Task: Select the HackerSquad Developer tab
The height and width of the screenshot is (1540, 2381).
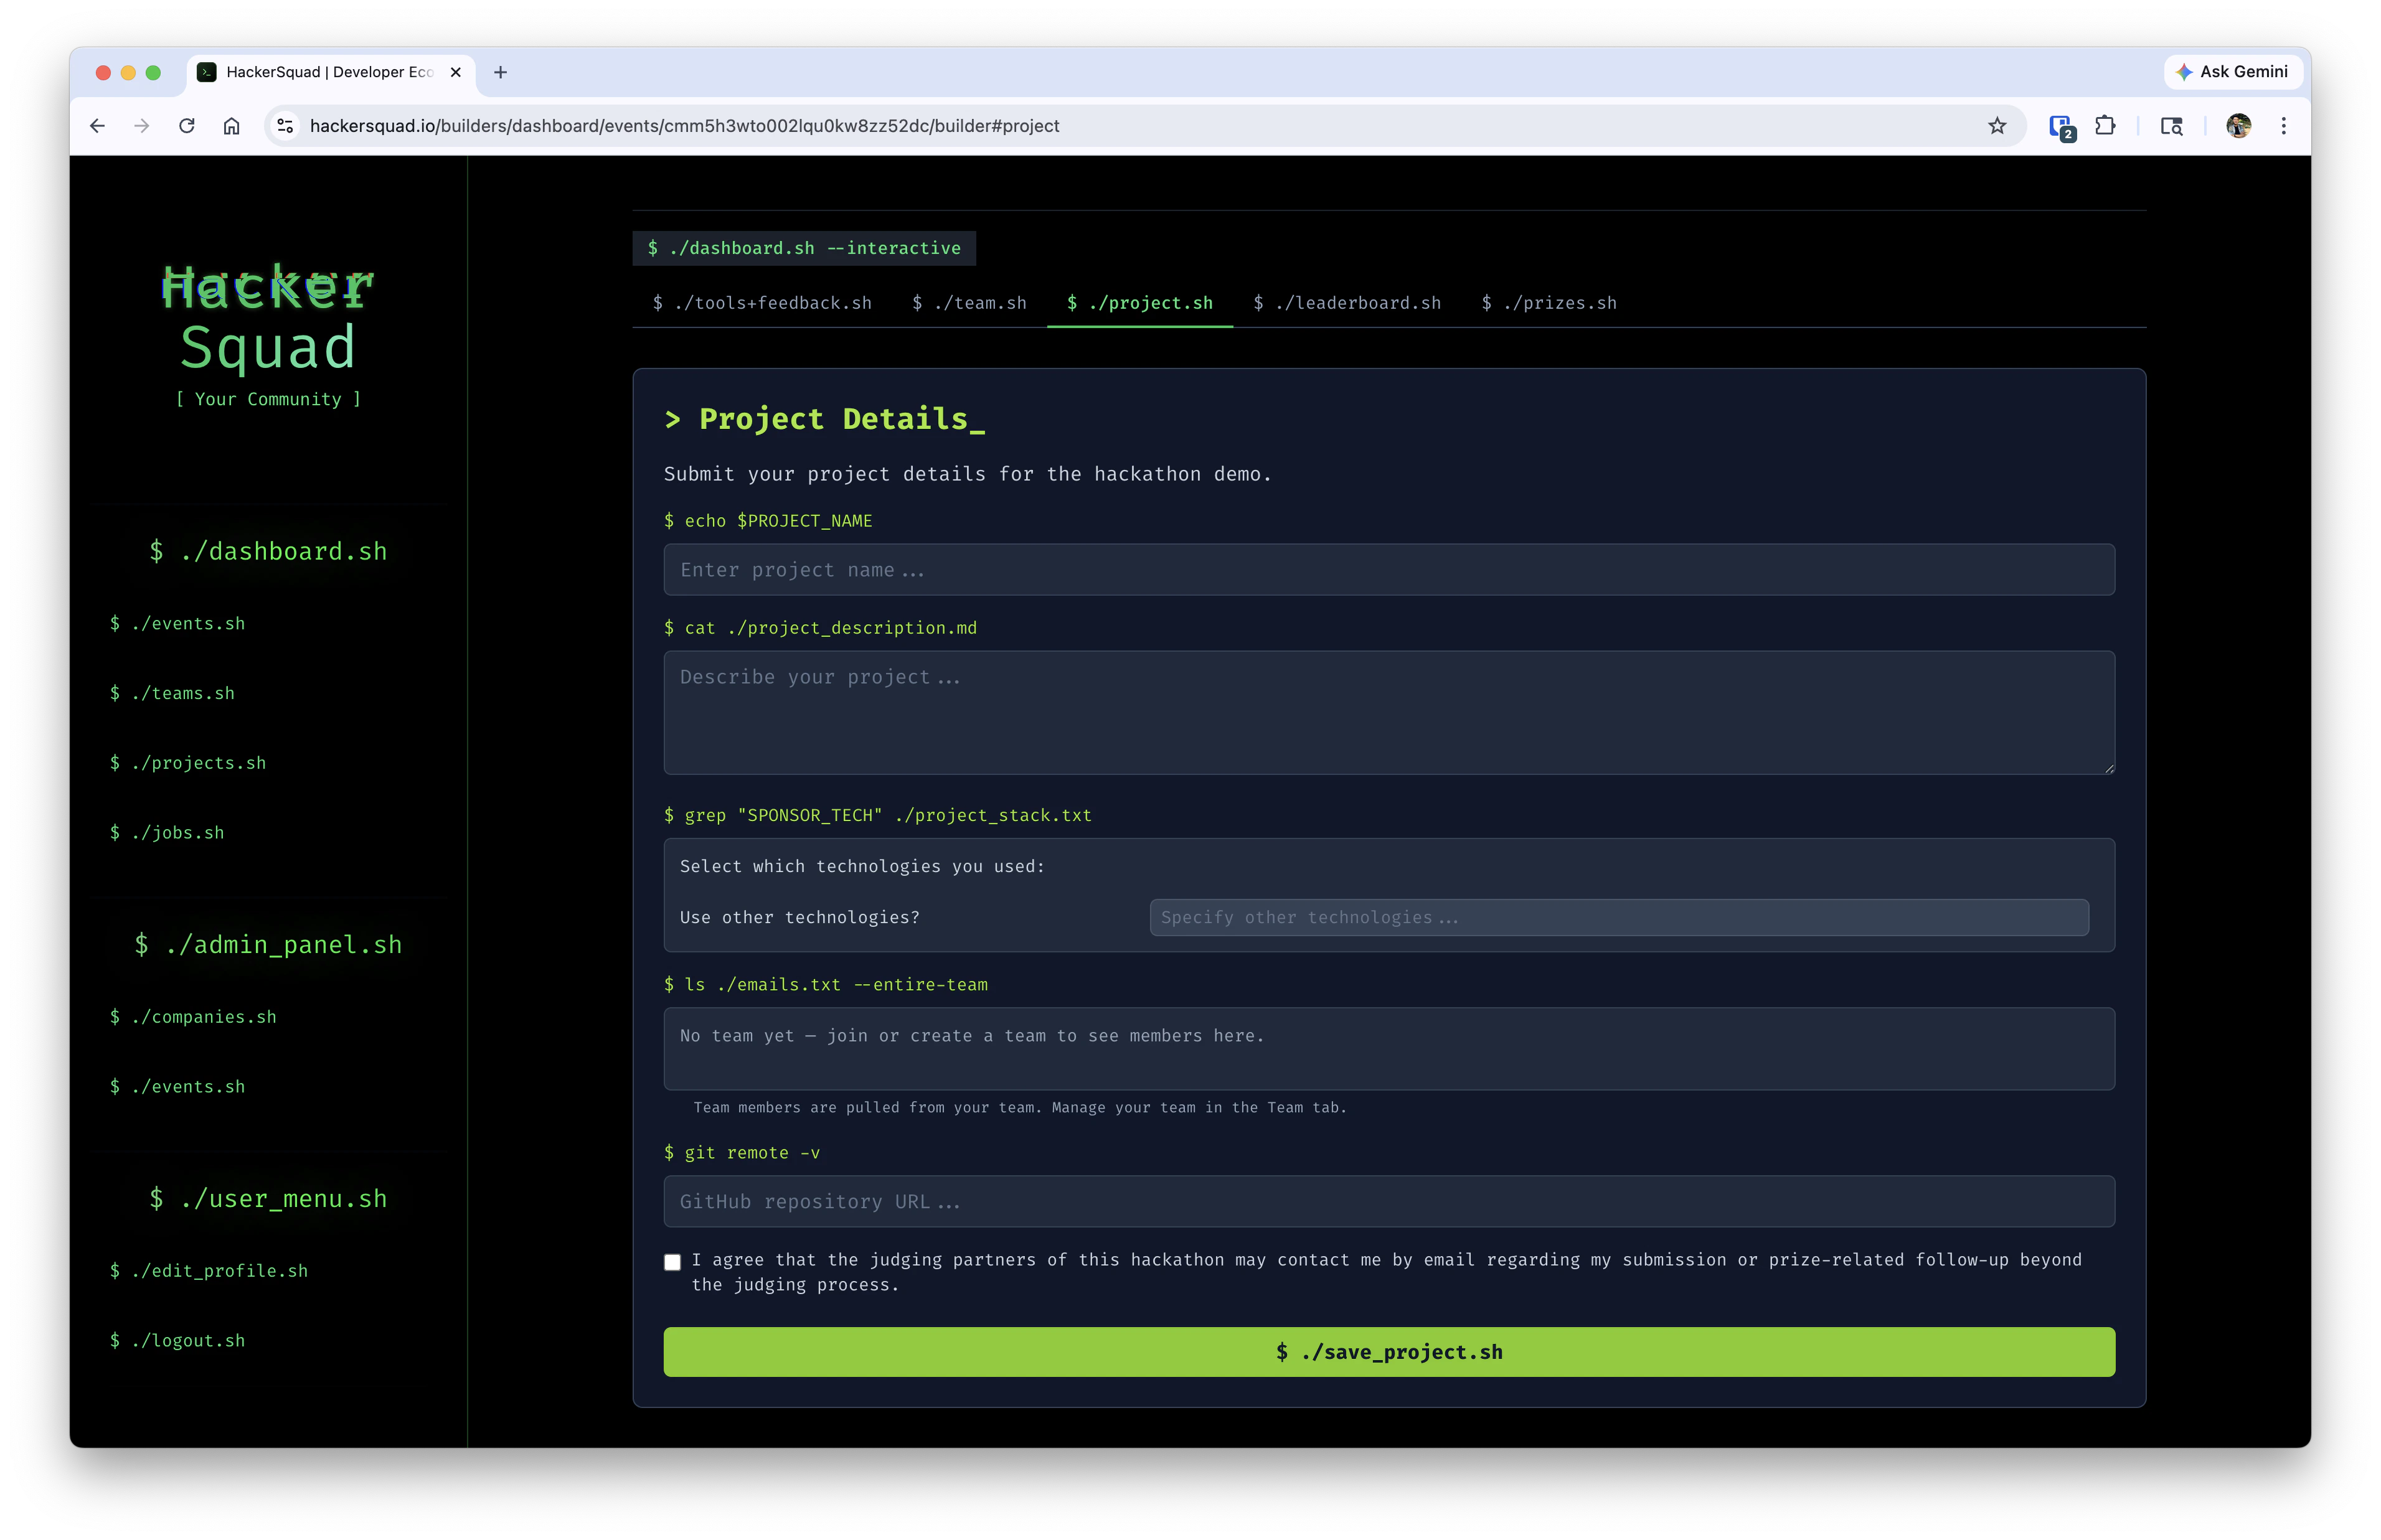Action: pos(330,72)
